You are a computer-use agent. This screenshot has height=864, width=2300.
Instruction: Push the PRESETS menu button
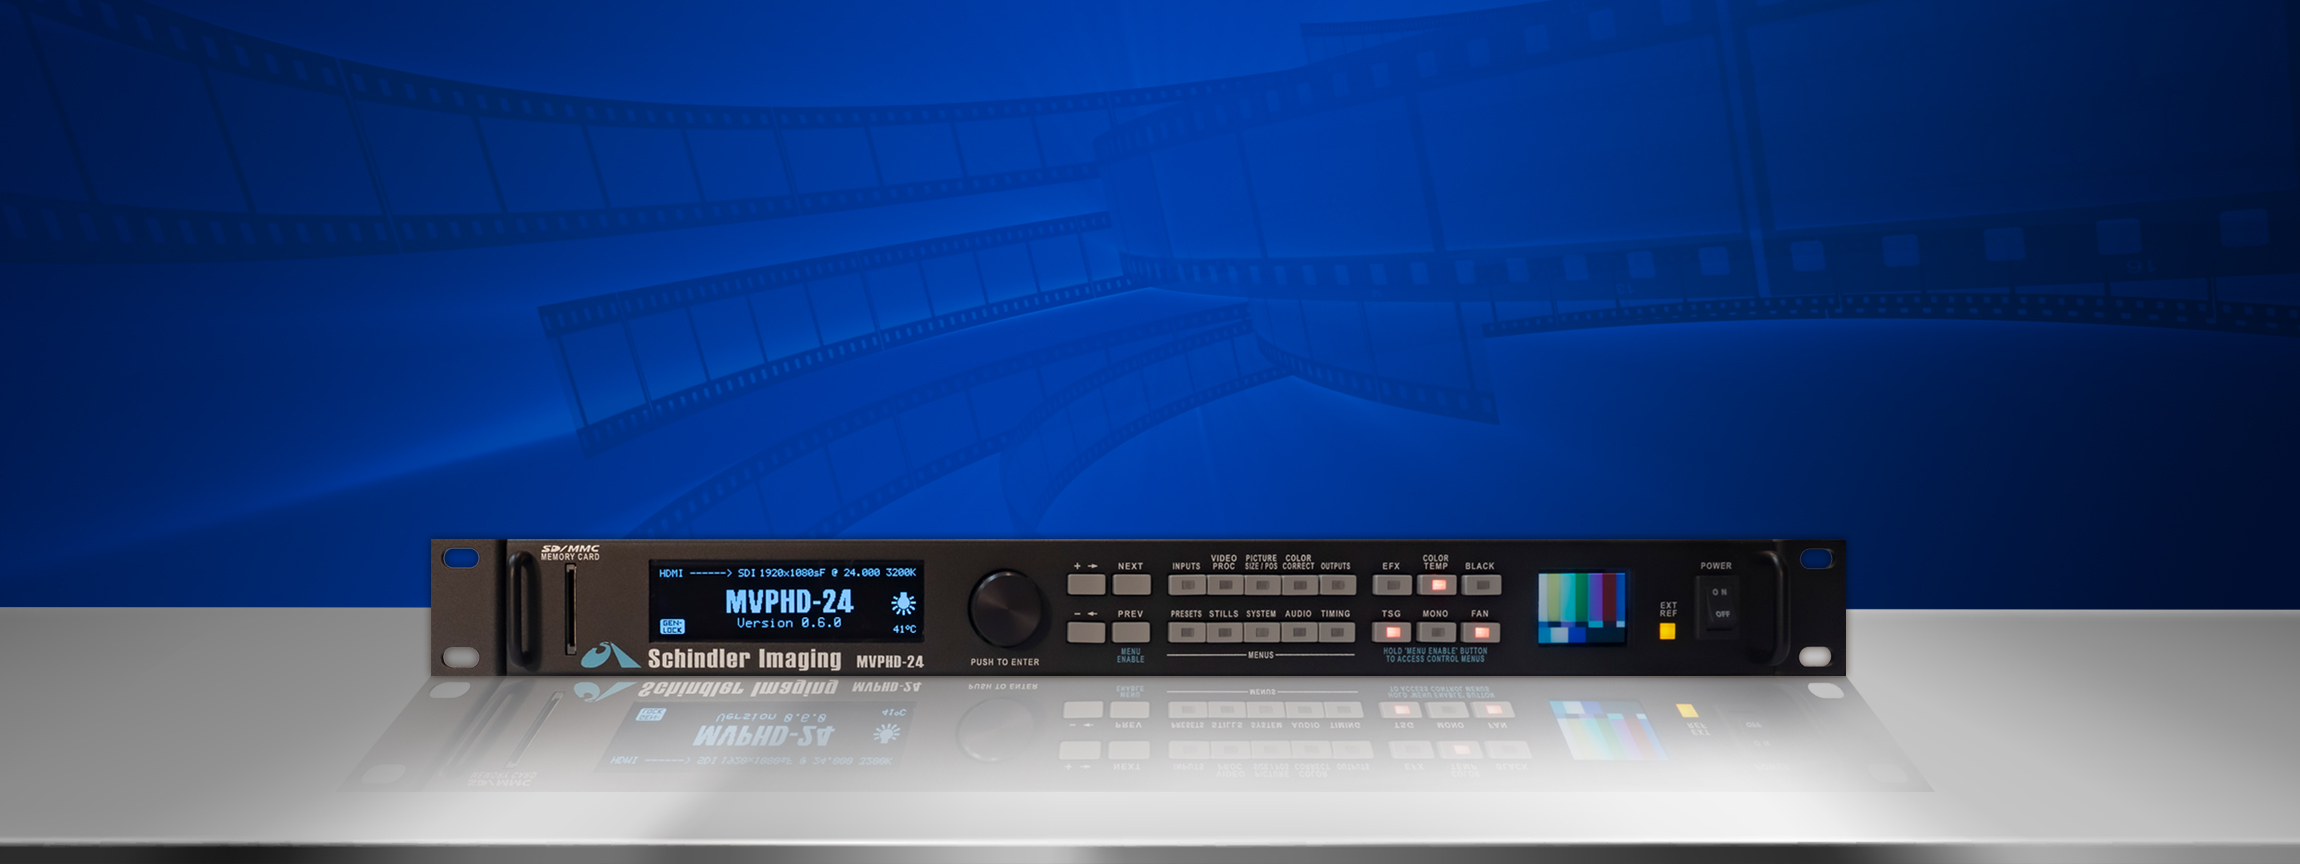click(x=1186, y=632)
